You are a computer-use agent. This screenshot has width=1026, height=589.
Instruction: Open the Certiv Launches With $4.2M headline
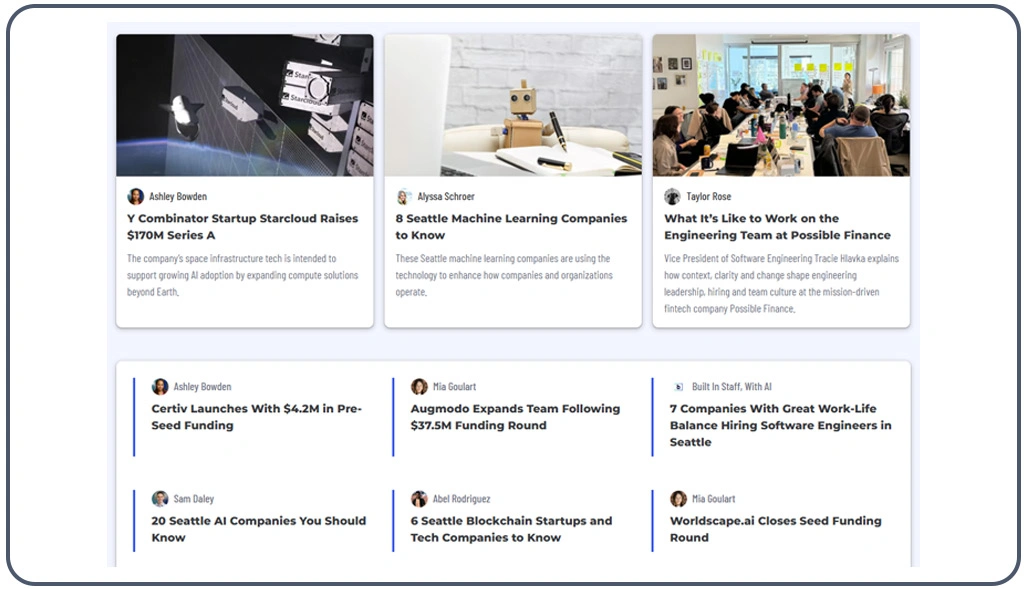[x=256, y=417]
